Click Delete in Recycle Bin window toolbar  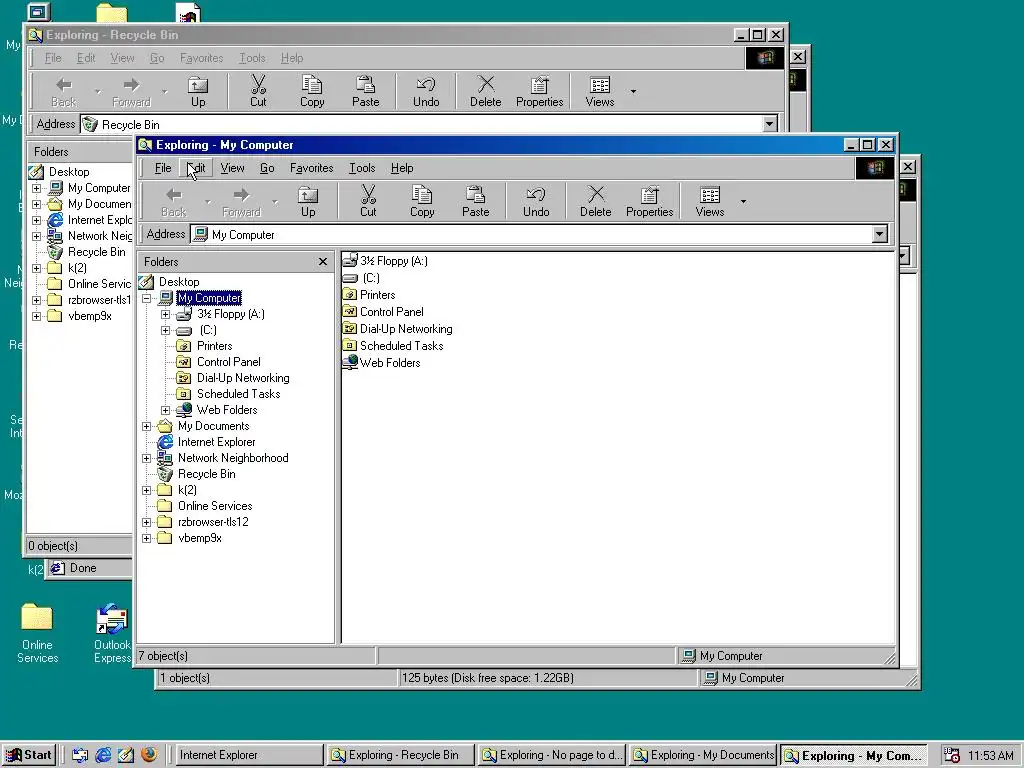click(486, 91)
